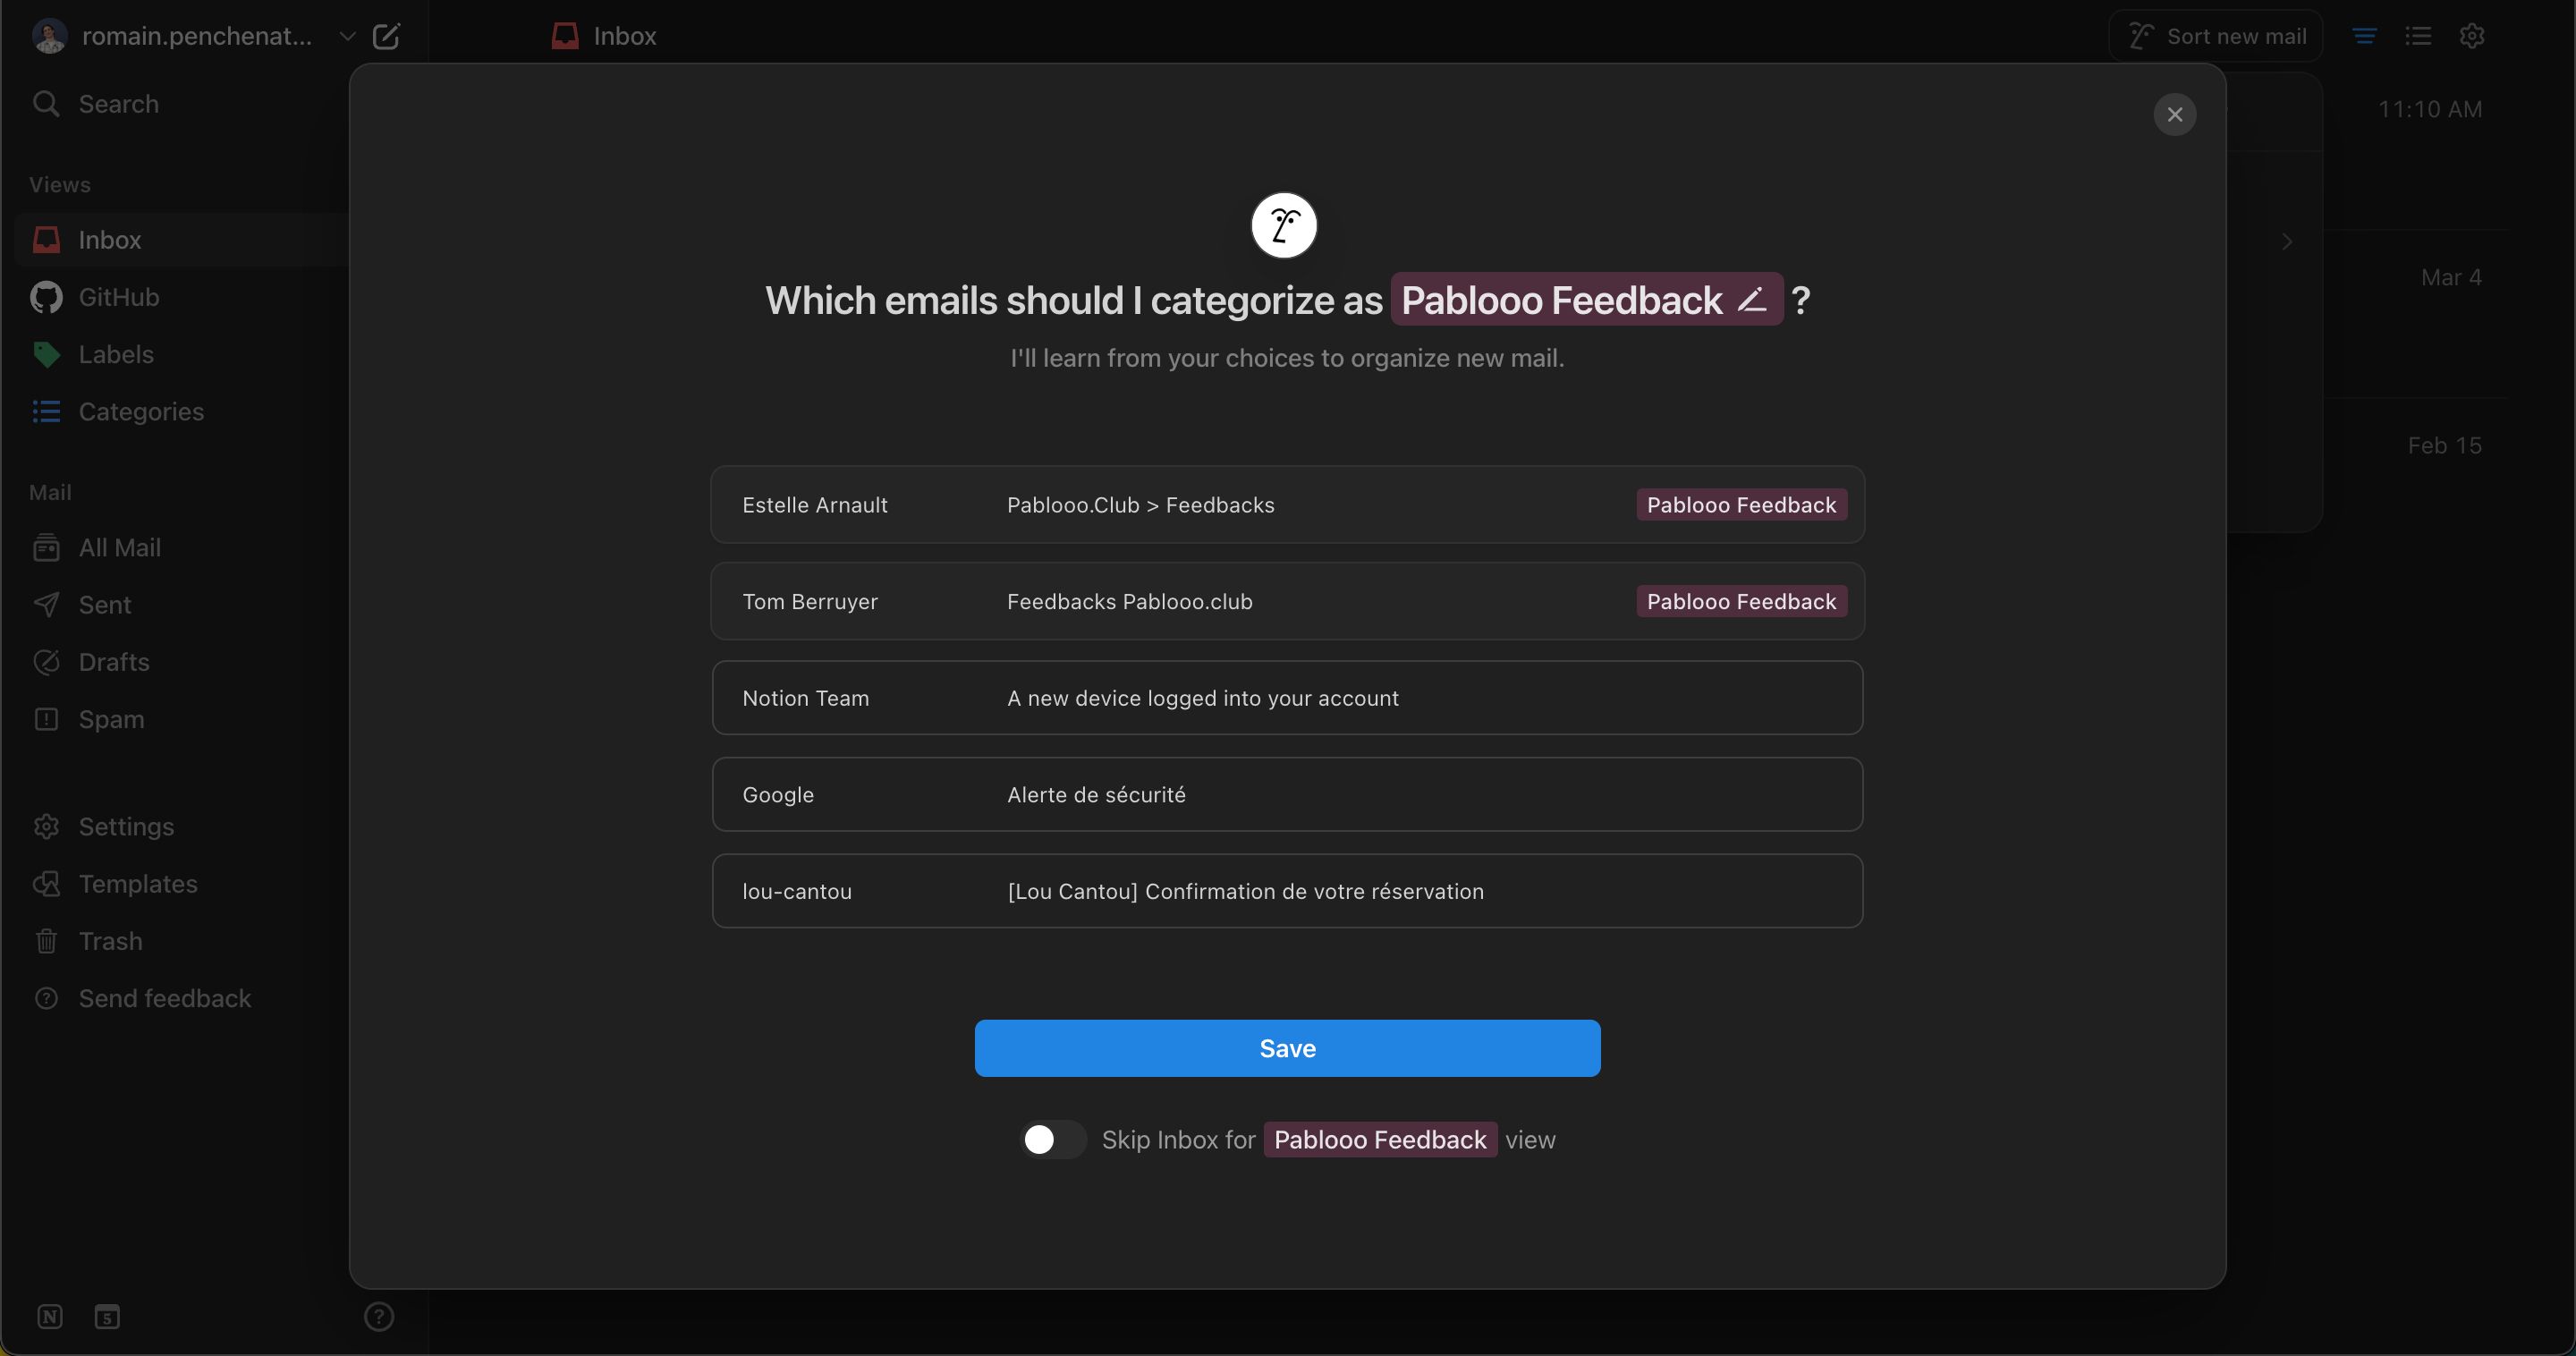Select the Settings menu item
2576x1356 pixels.
click(x=126, y=826)
